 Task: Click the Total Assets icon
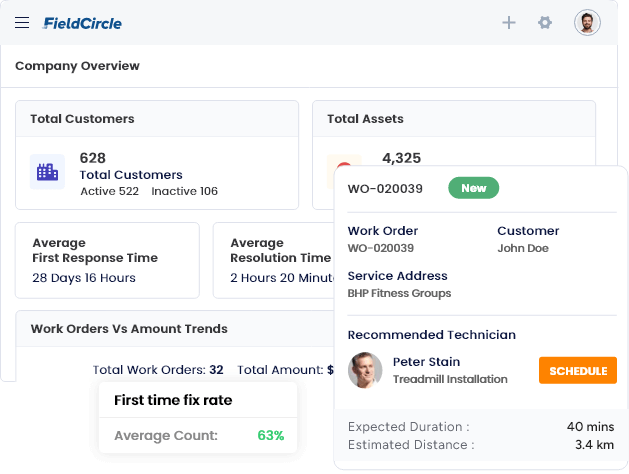pyautogui.click(x=343, y=167)
